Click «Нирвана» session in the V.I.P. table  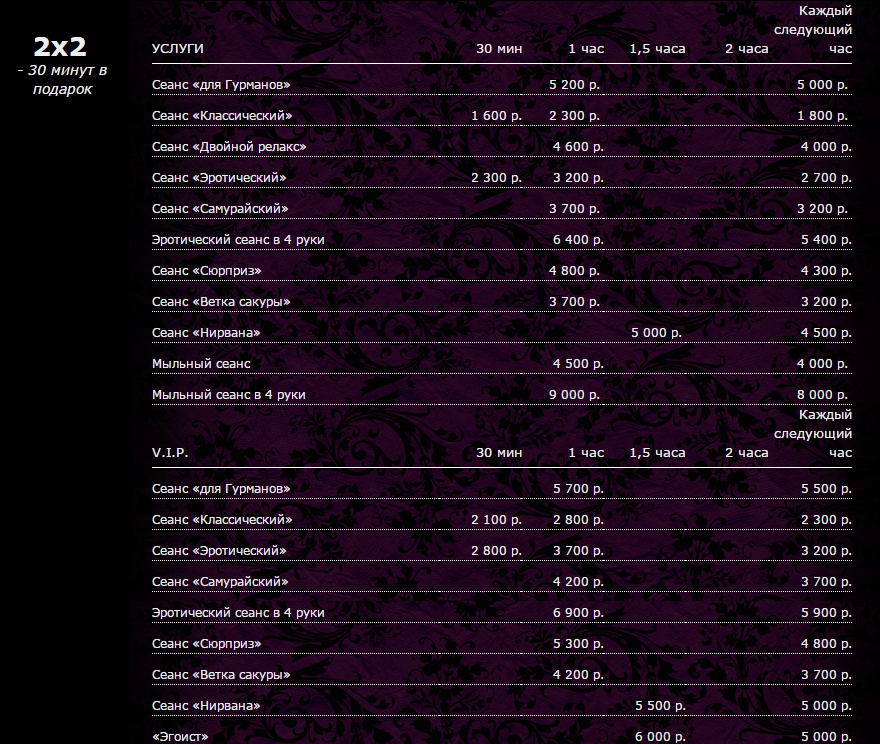coord(206,706)
